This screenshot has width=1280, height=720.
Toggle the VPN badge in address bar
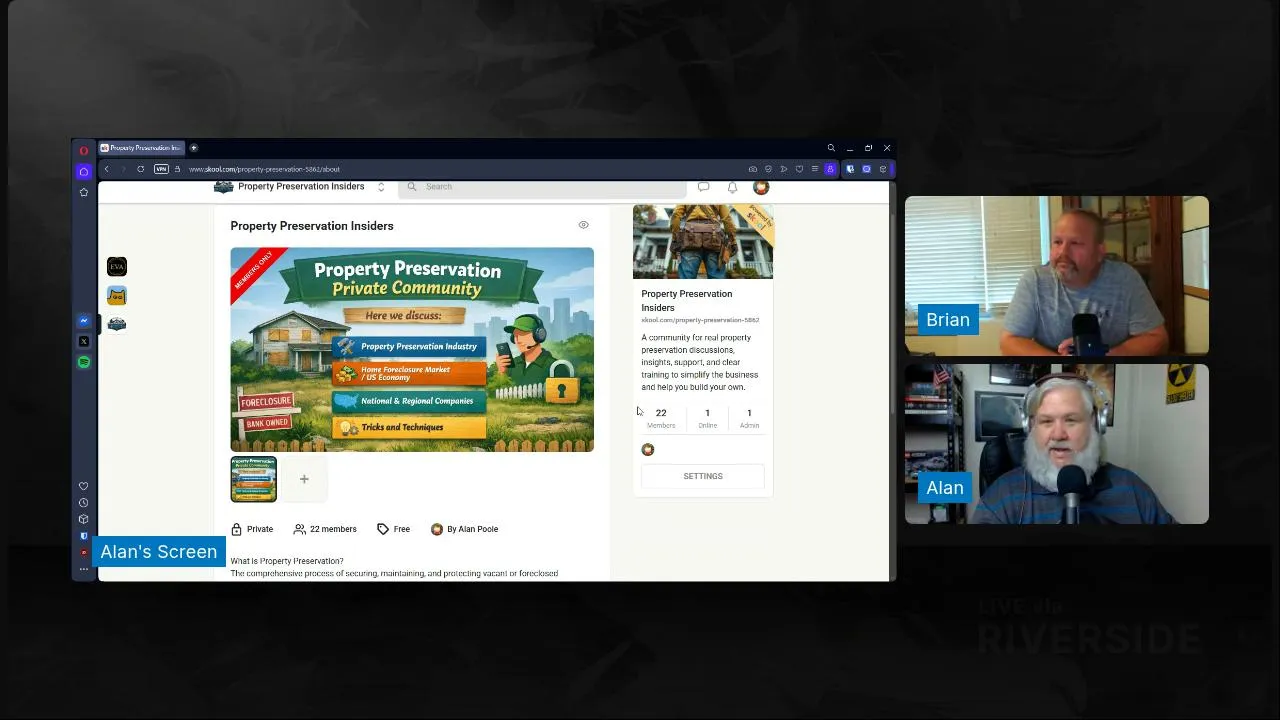pyautogui.click(x=161, y=169)
